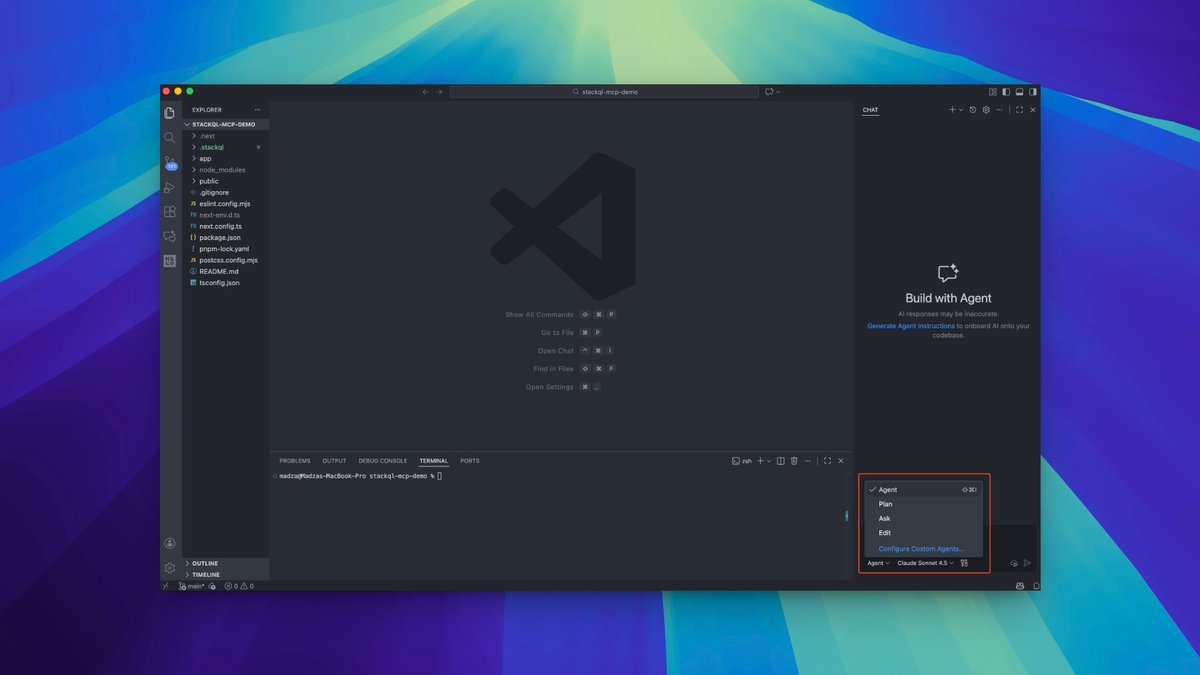The image size is (1200, 675).
Task: Click the command center search box
Action: [x=604, y=91]
